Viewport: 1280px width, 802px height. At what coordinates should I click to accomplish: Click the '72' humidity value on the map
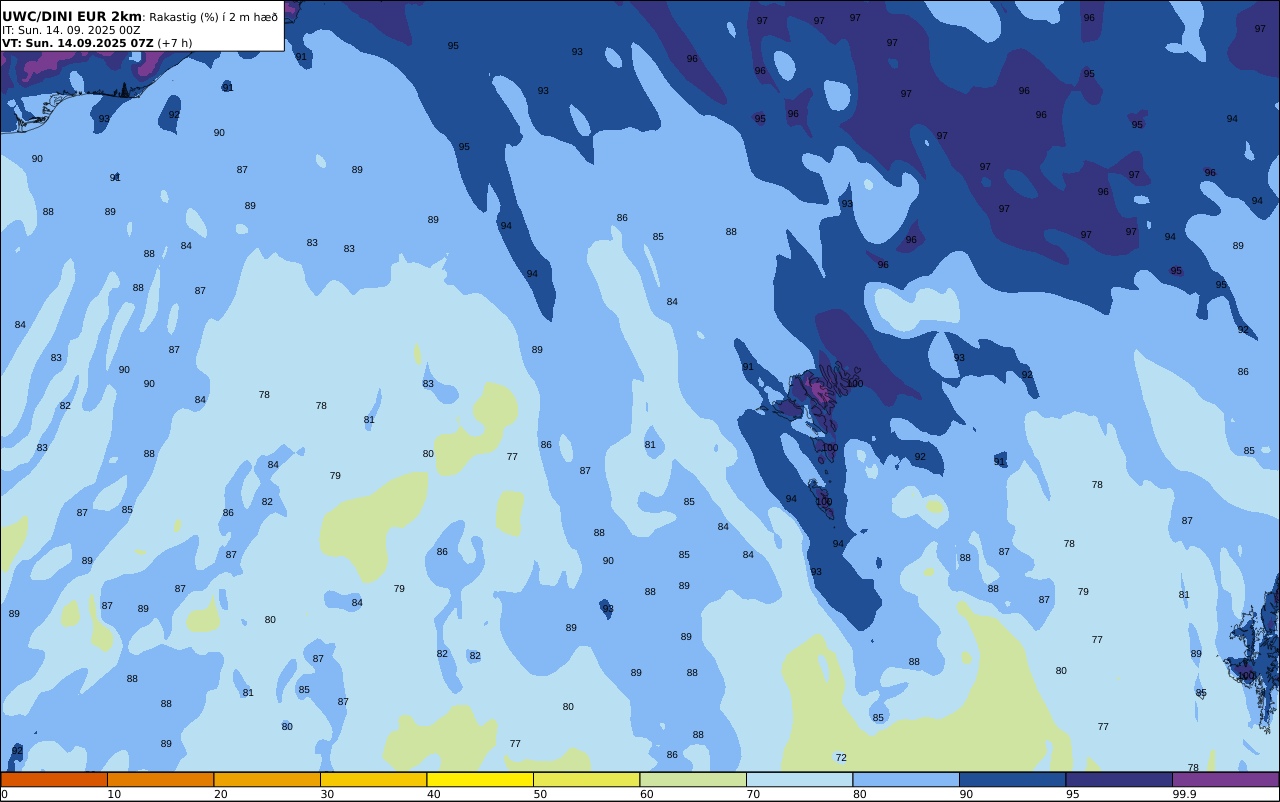pos(841,758)
